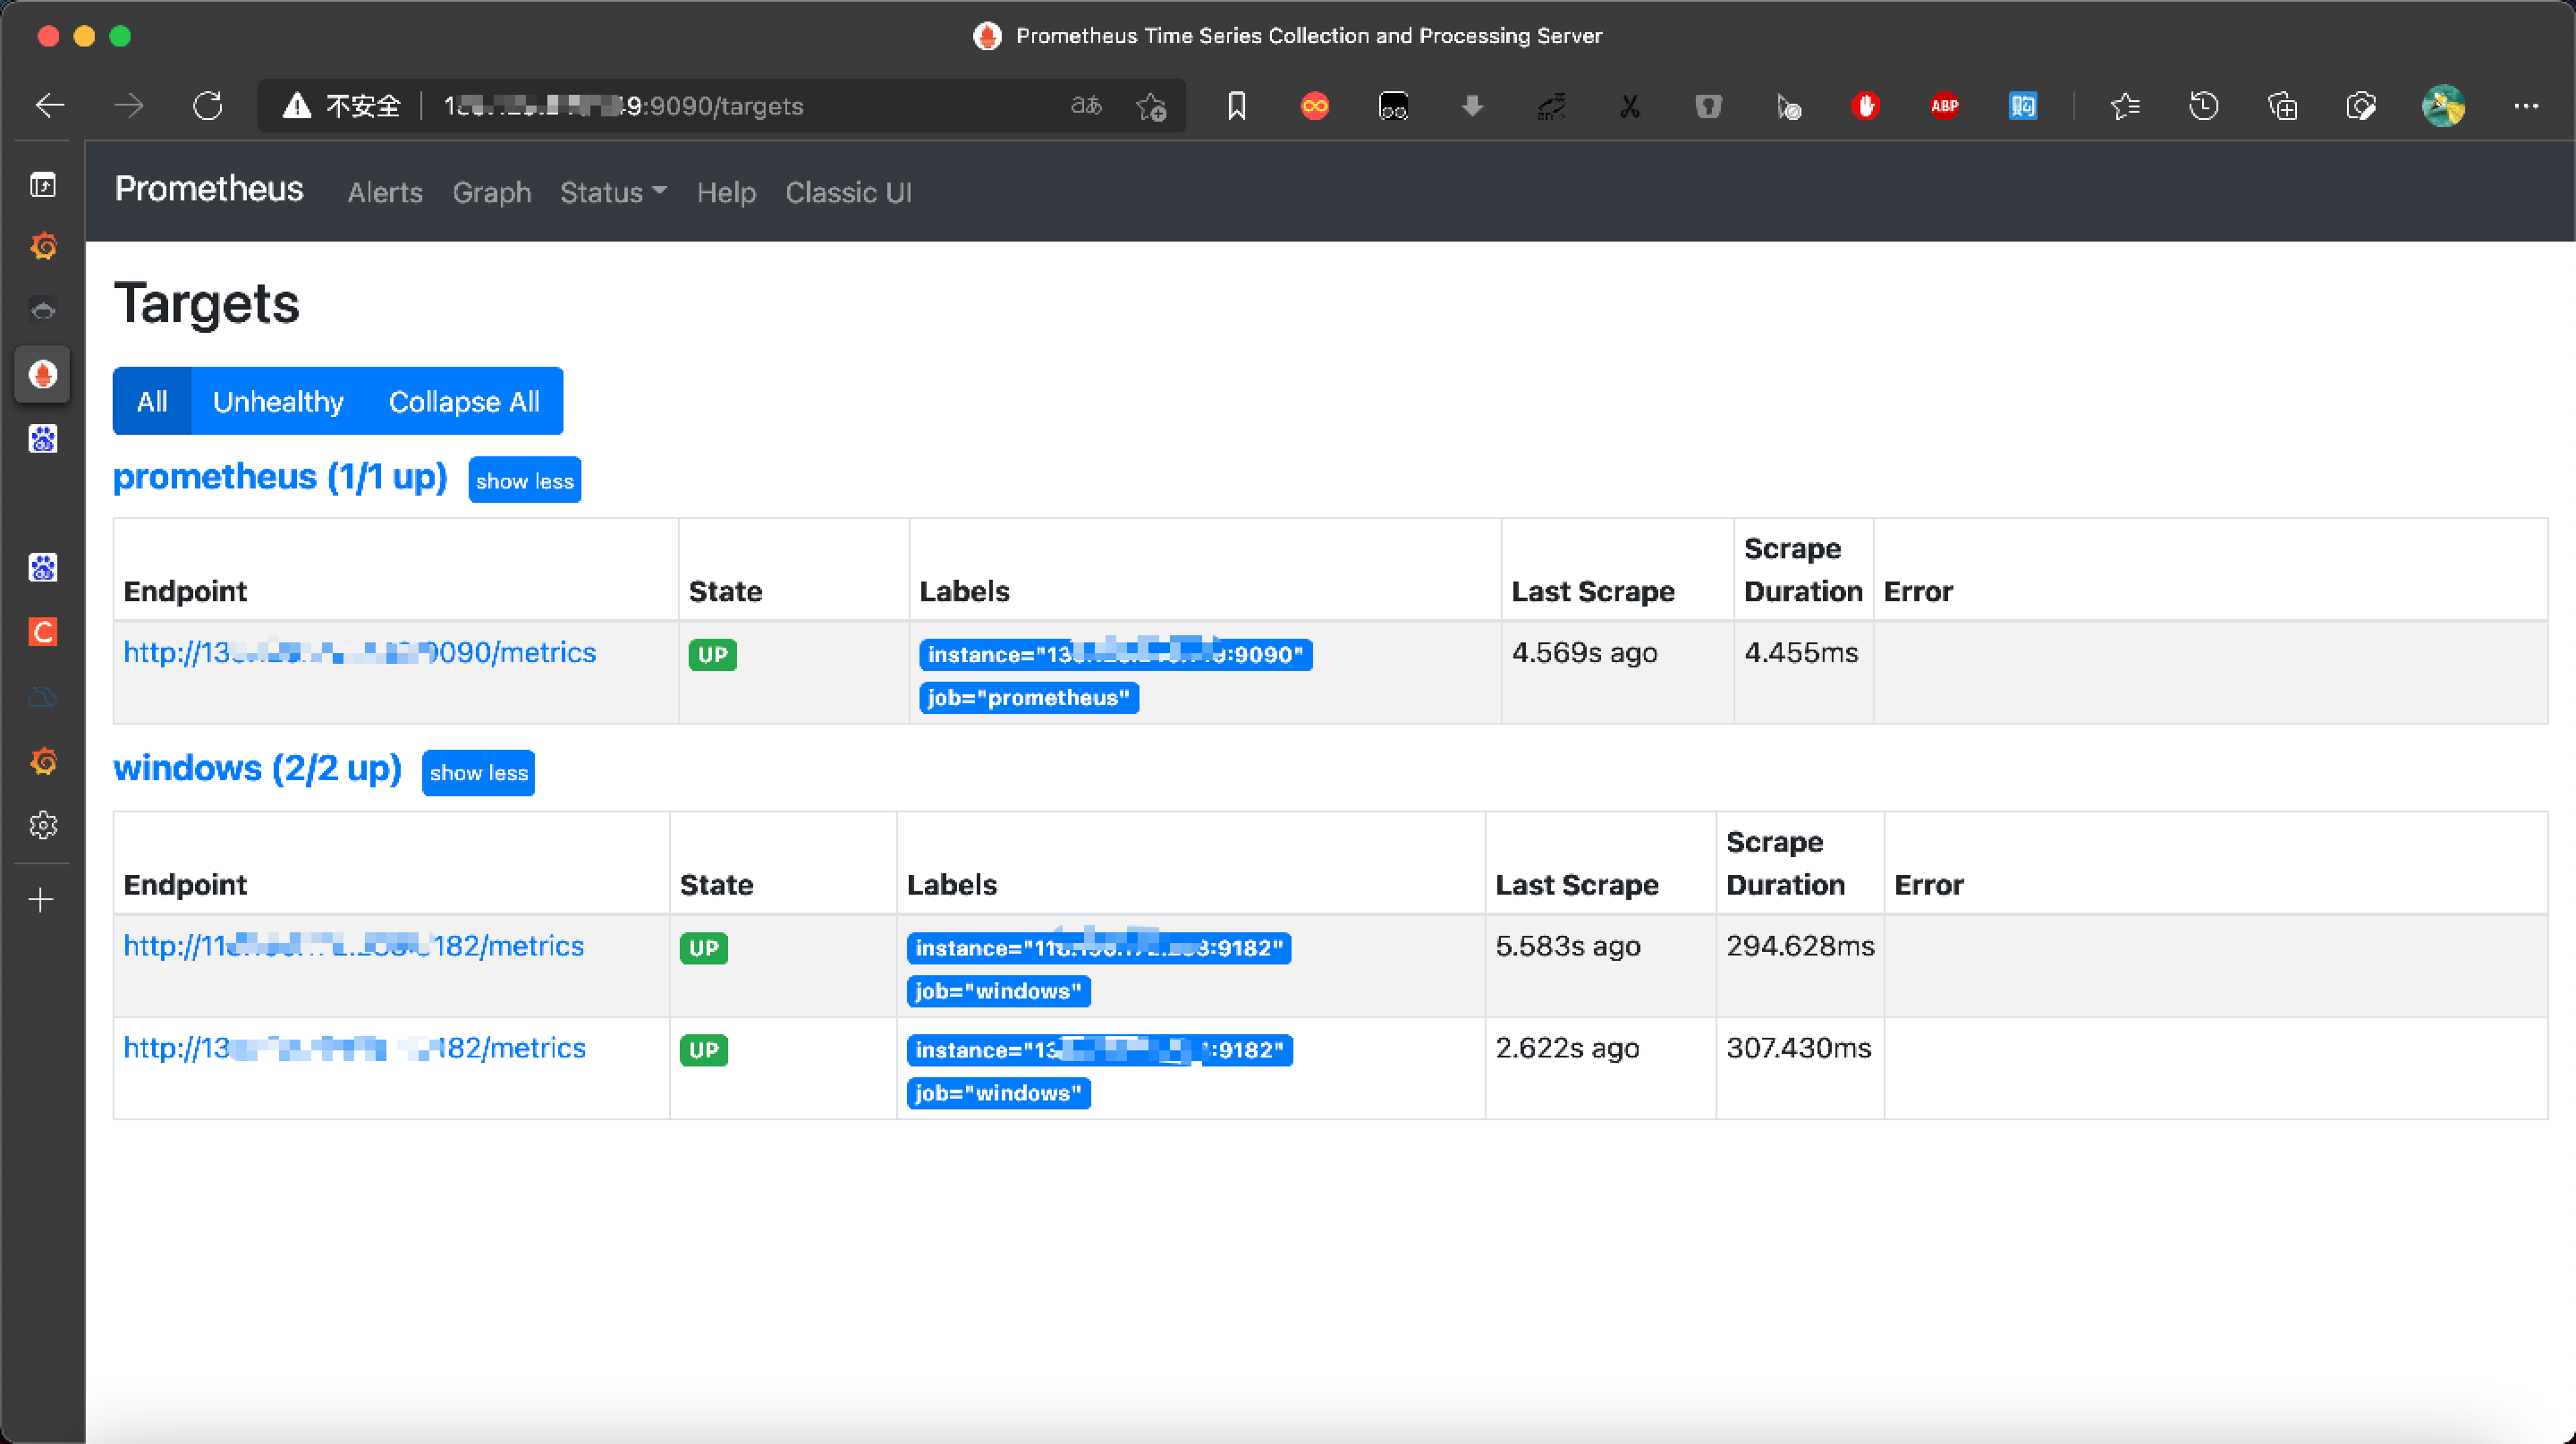2576x1444 pixels.
Task: Click the windows (2/2 up) heading link
Action: (x=257, y=768)
